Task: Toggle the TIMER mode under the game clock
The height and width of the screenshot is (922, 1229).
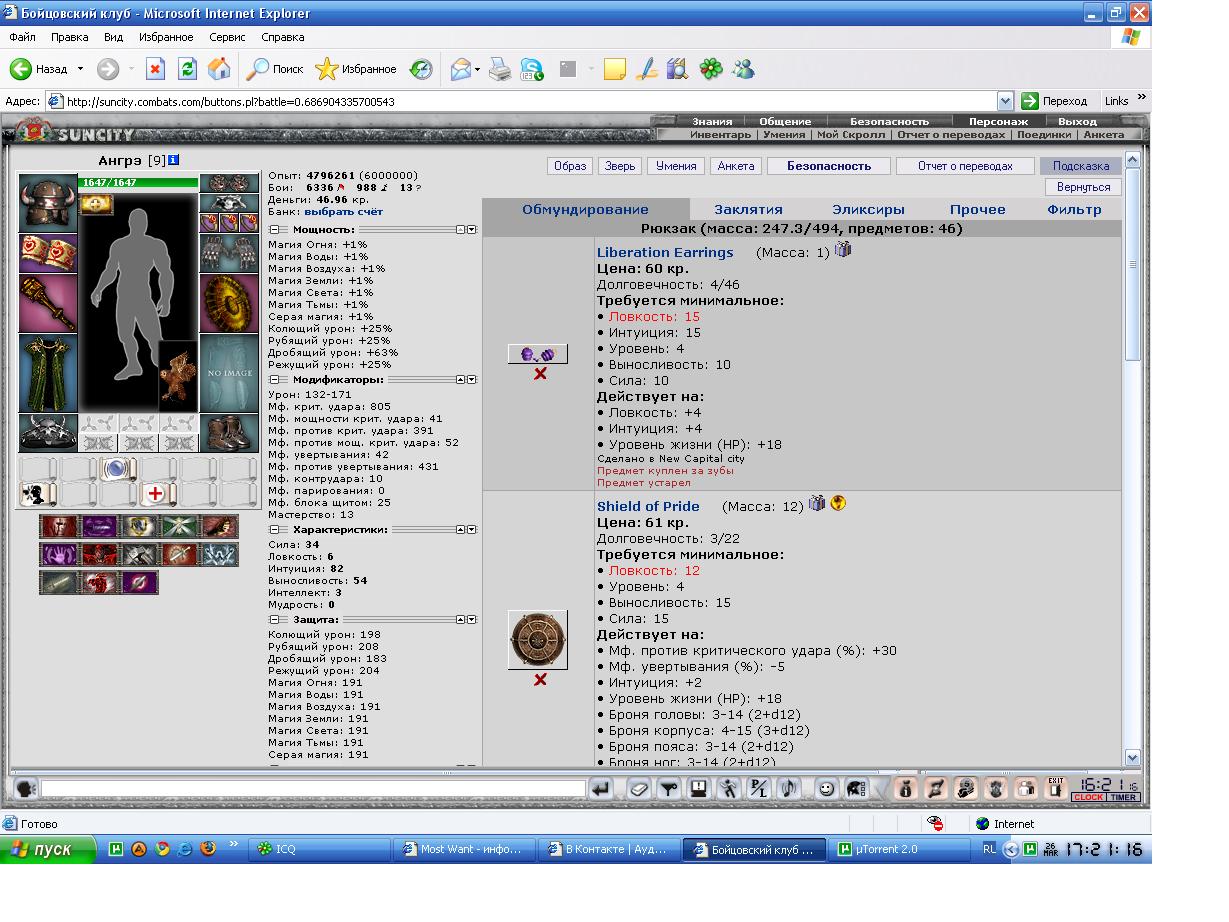Action: (1123, 798)
